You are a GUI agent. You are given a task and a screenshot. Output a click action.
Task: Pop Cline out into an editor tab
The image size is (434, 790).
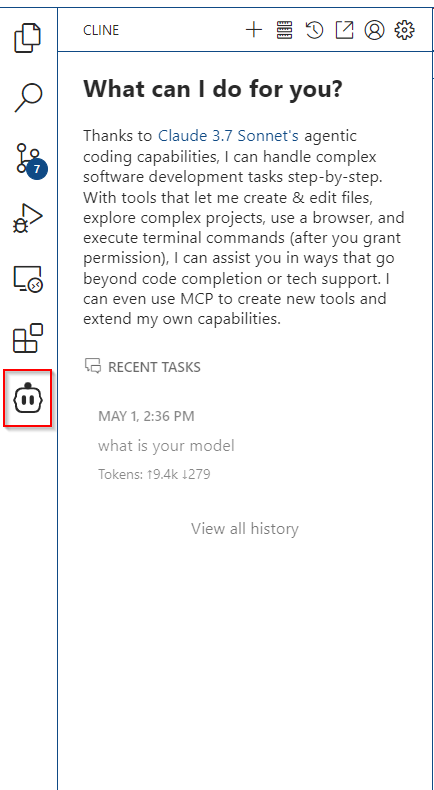[344, 30]
